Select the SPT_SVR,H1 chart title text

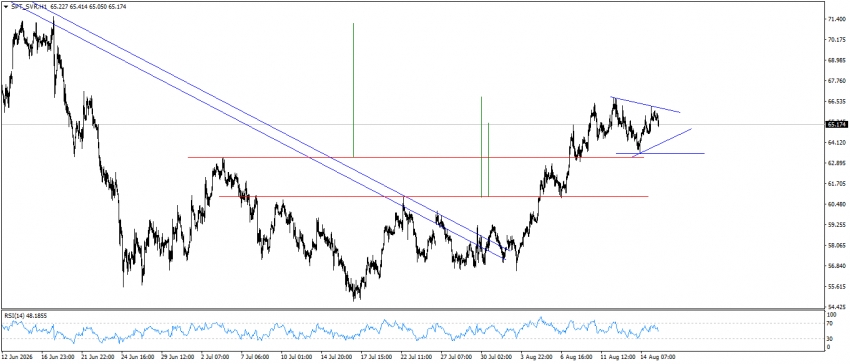29,7
